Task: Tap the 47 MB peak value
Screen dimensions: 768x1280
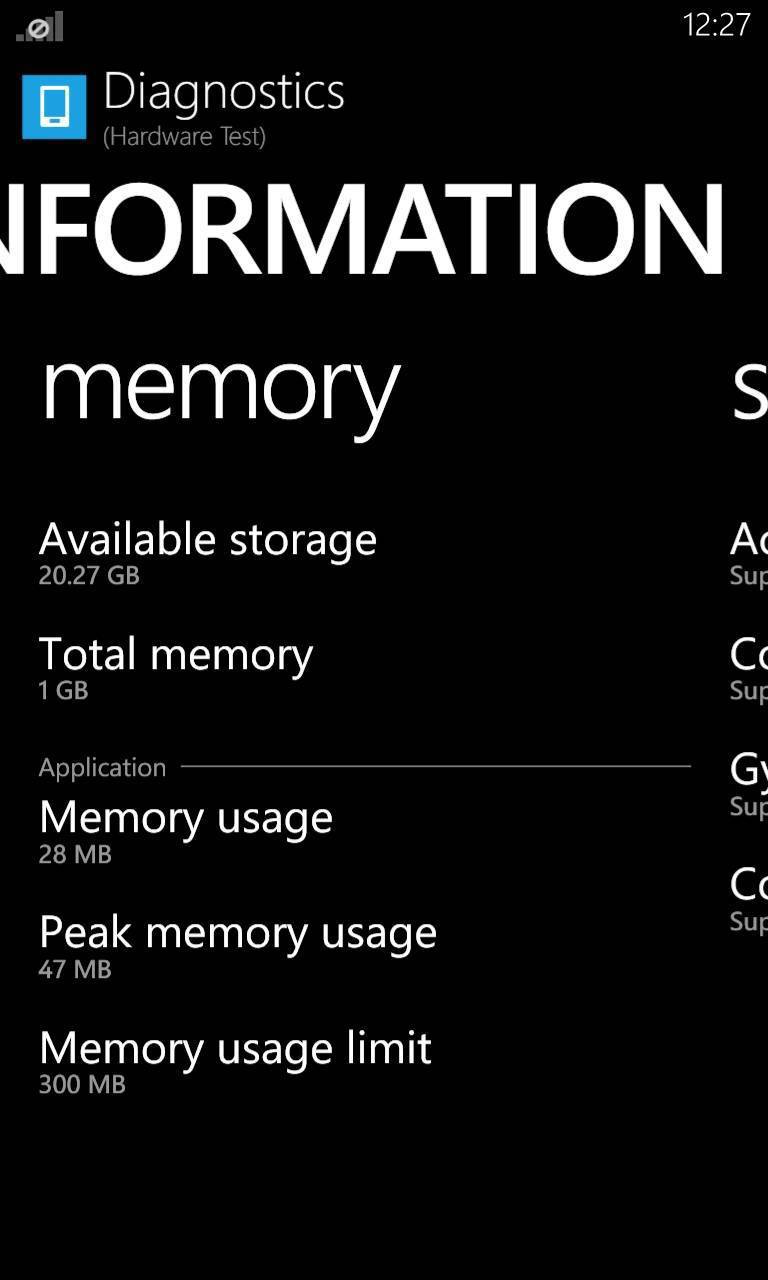Action: pyautogui.click(x=75, y=970)
